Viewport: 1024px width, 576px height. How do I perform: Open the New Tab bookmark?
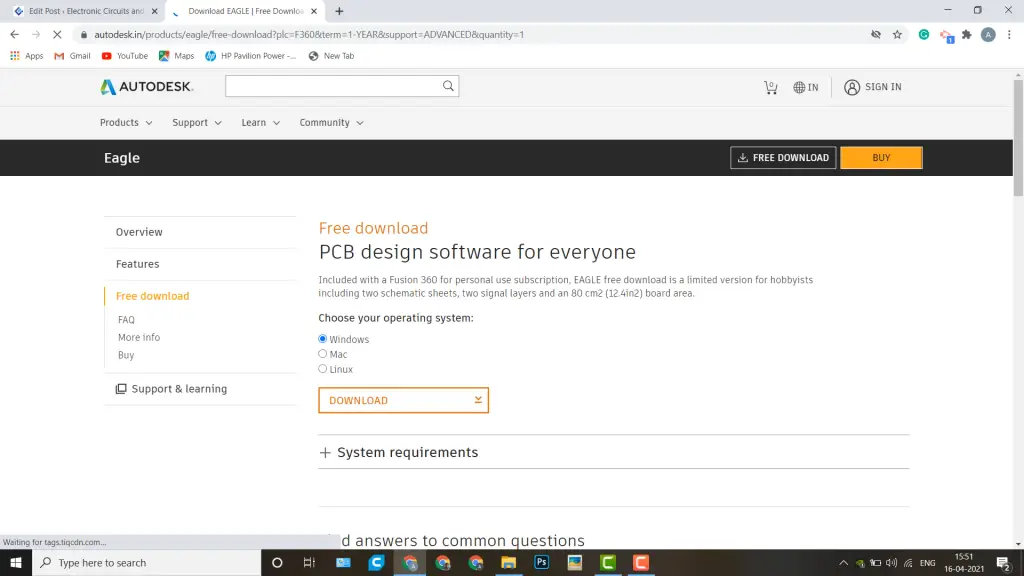click(331, 56)
